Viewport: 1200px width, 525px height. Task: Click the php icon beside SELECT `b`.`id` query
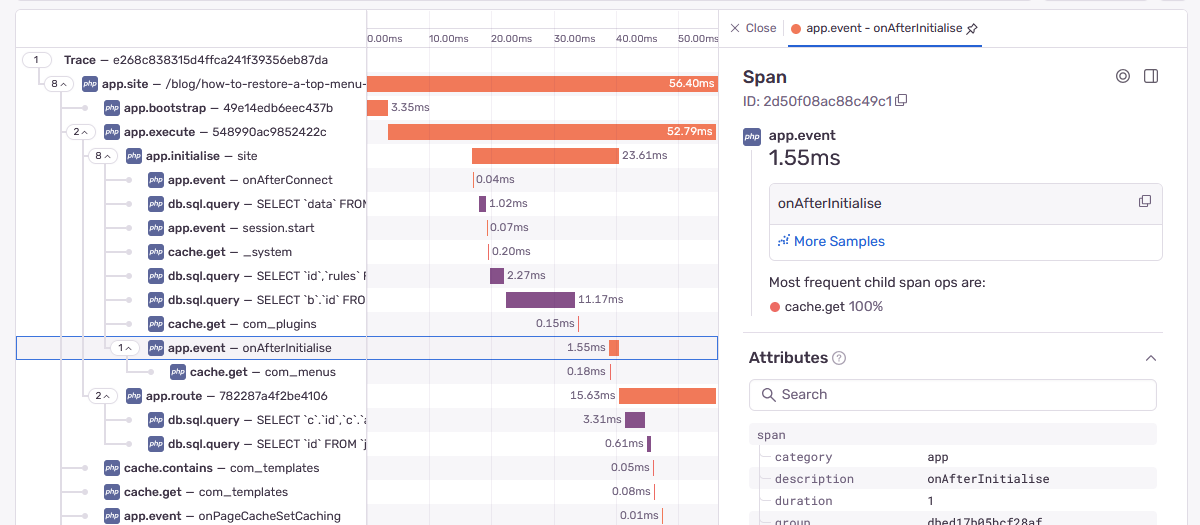tap(156, 300)
